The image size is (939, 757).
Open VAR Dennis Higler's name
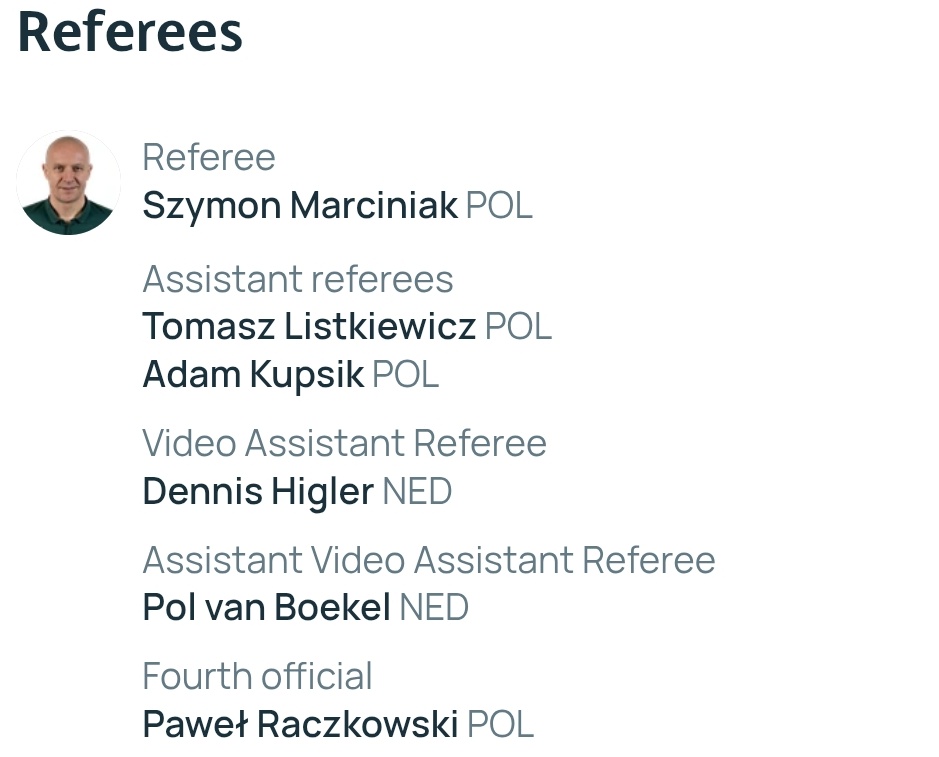click(258, 492)
